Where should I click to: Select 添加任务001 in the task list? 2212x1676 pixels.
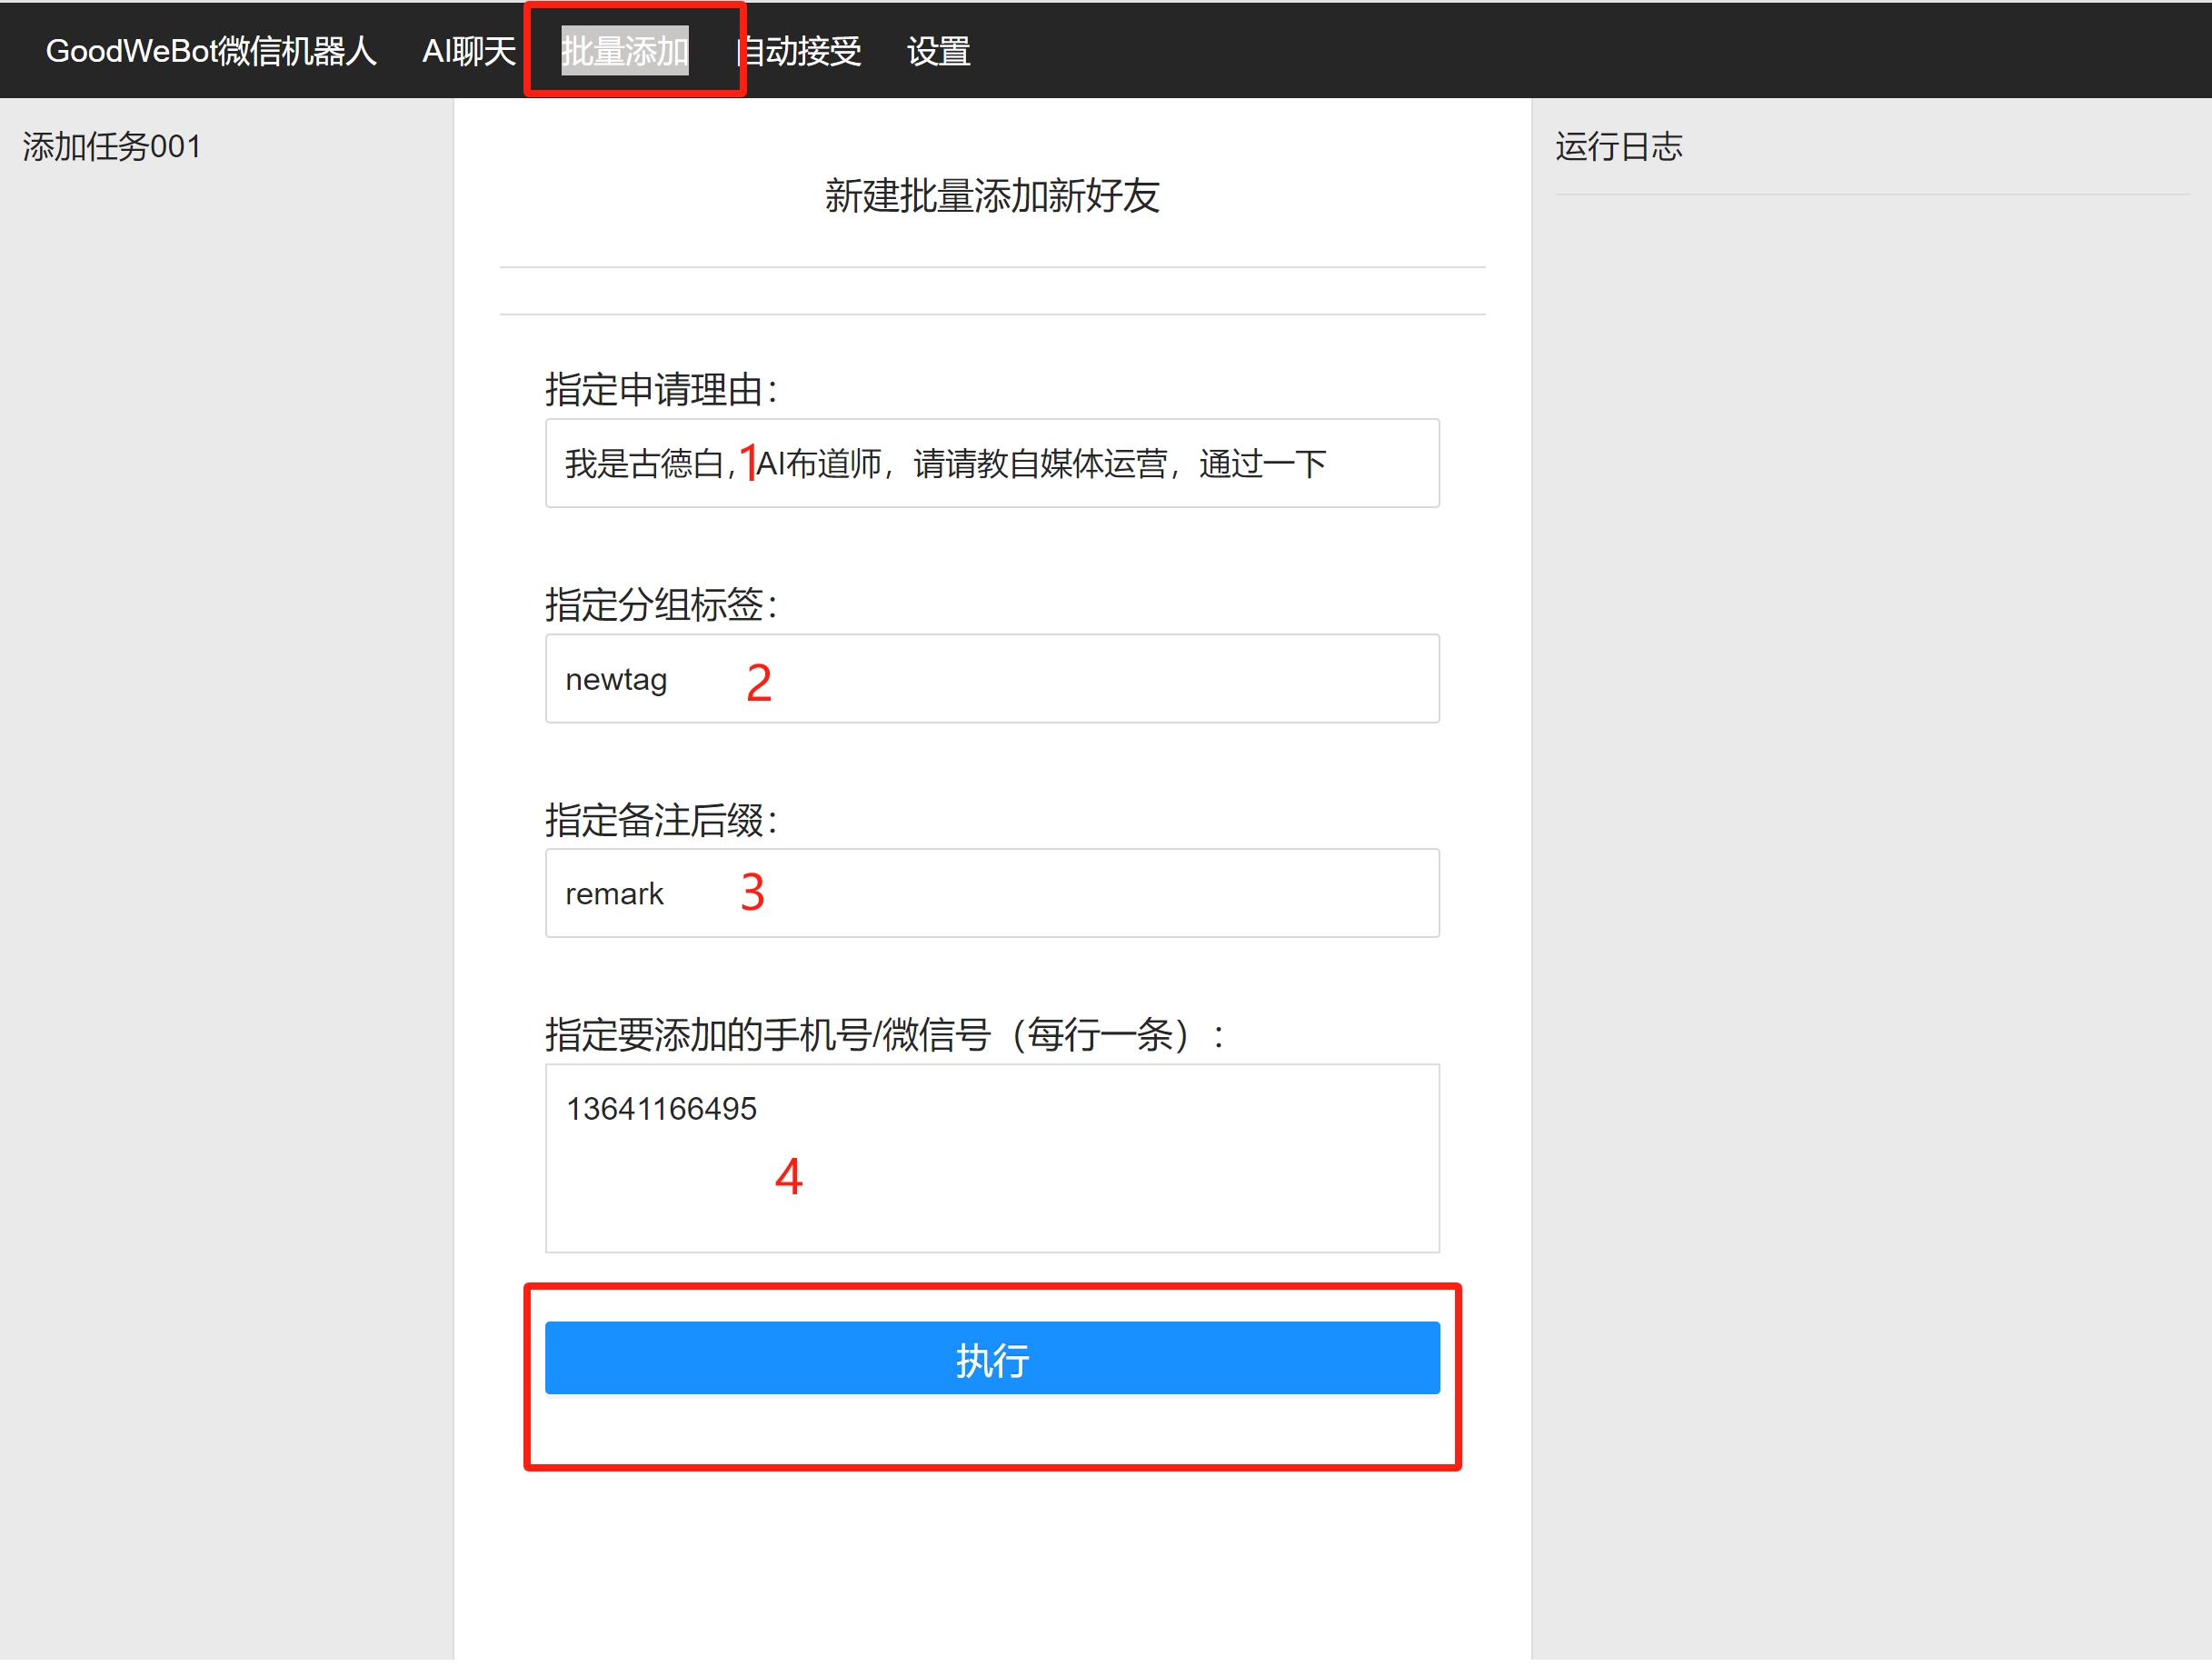[x=112, y=147]
